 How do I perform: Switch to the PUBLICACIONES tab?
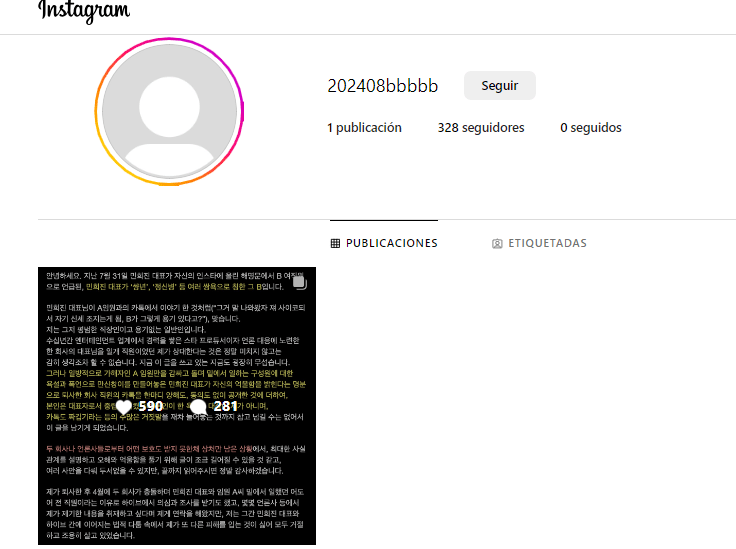(384, 243)
